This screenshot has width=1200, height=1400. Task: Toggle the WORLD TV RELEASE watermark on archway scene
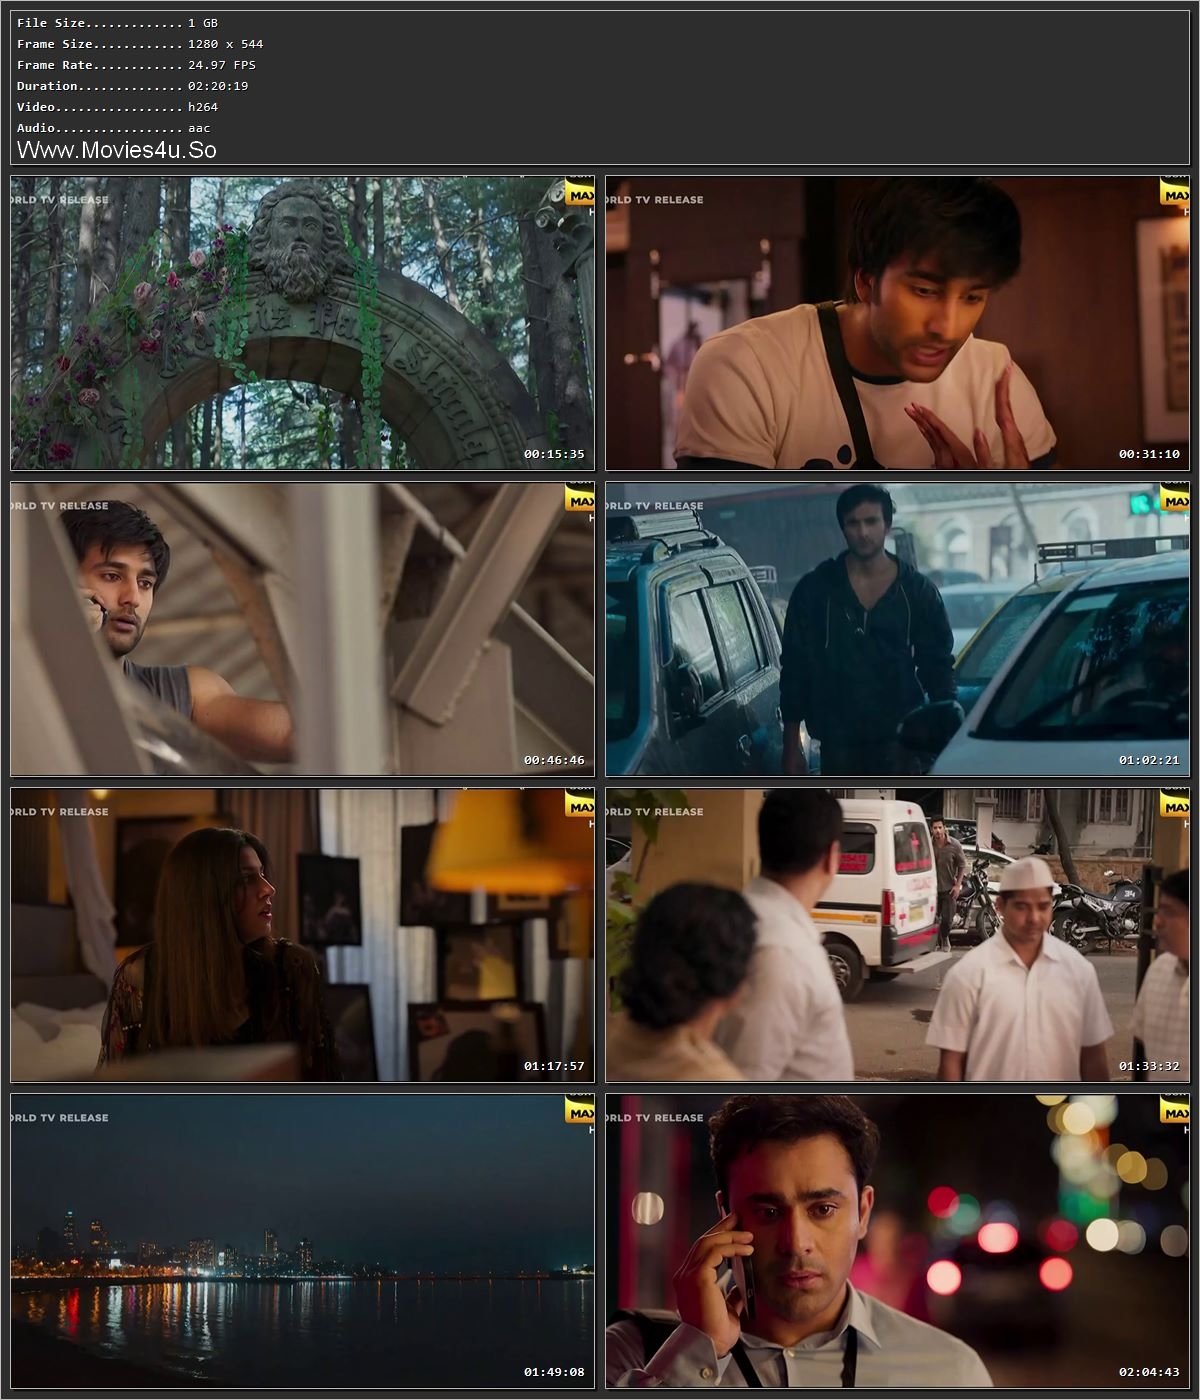(x=58, y=200)
